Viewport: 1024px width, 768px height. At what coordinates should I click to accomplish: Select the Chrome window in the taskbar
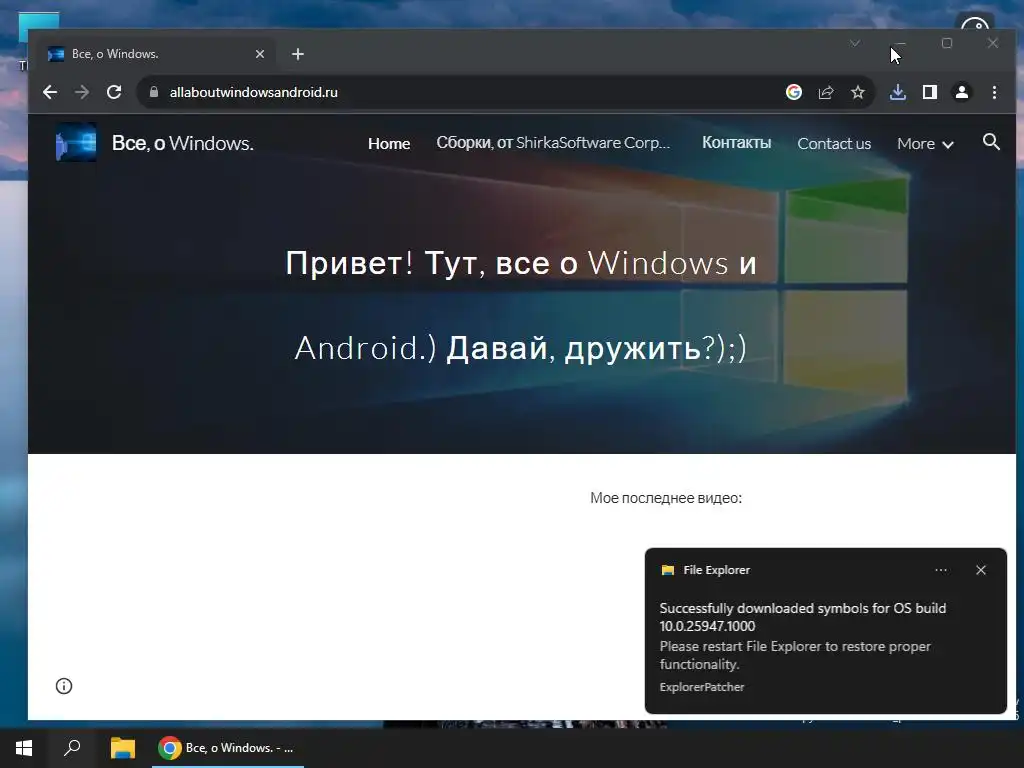coord(228,748)
